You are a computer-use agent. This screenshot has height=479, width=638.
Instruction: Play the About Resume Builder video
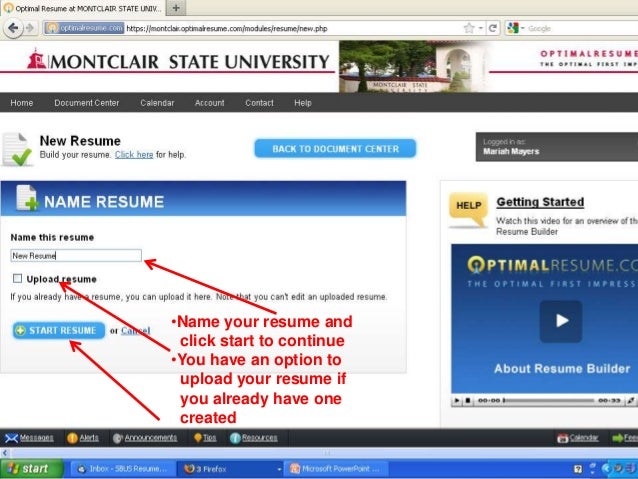tap(561, 321)
